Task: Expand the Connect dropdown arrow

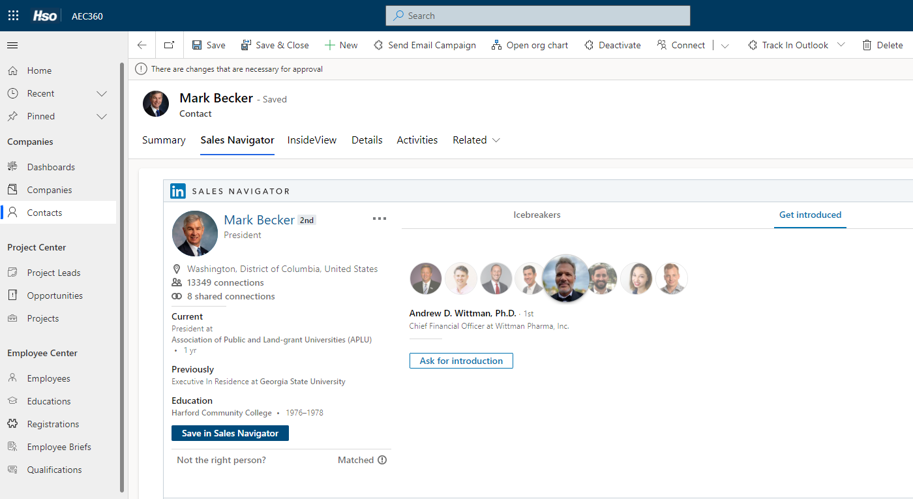Action: [x=725, y=45]
